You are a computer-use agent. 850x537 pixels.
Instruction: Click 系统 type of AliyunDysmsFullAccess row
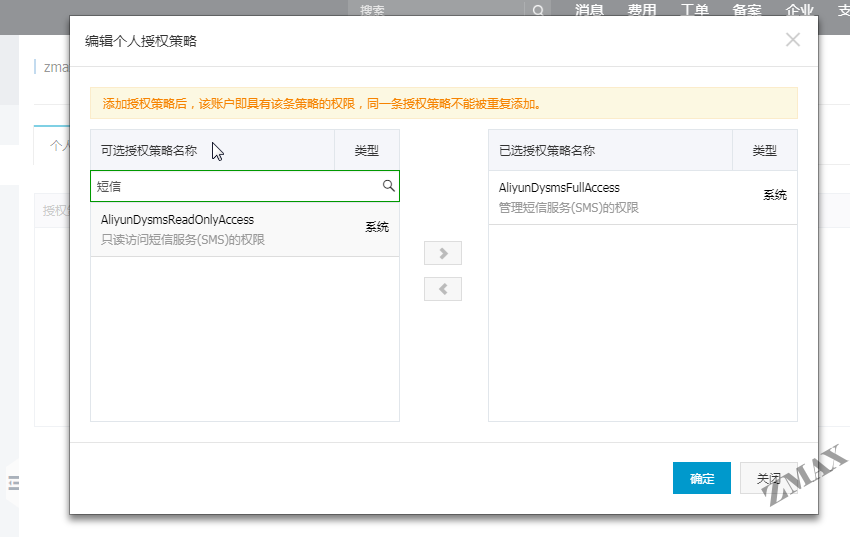click(x=775, y=195)
